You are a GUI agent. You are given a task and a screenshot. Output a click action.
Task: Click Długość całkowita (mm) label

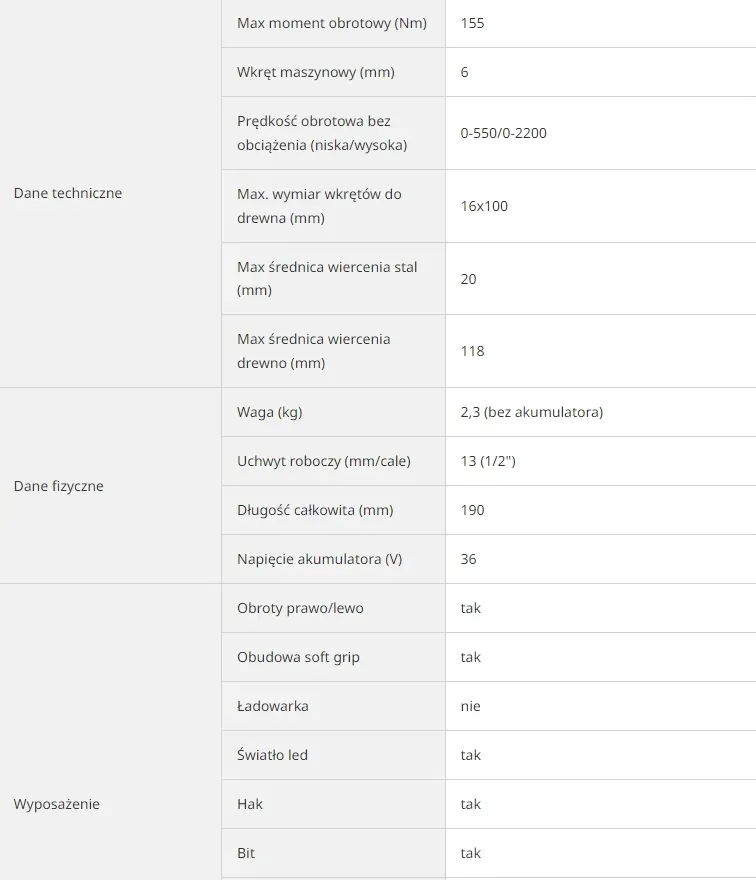coord(315,510)
